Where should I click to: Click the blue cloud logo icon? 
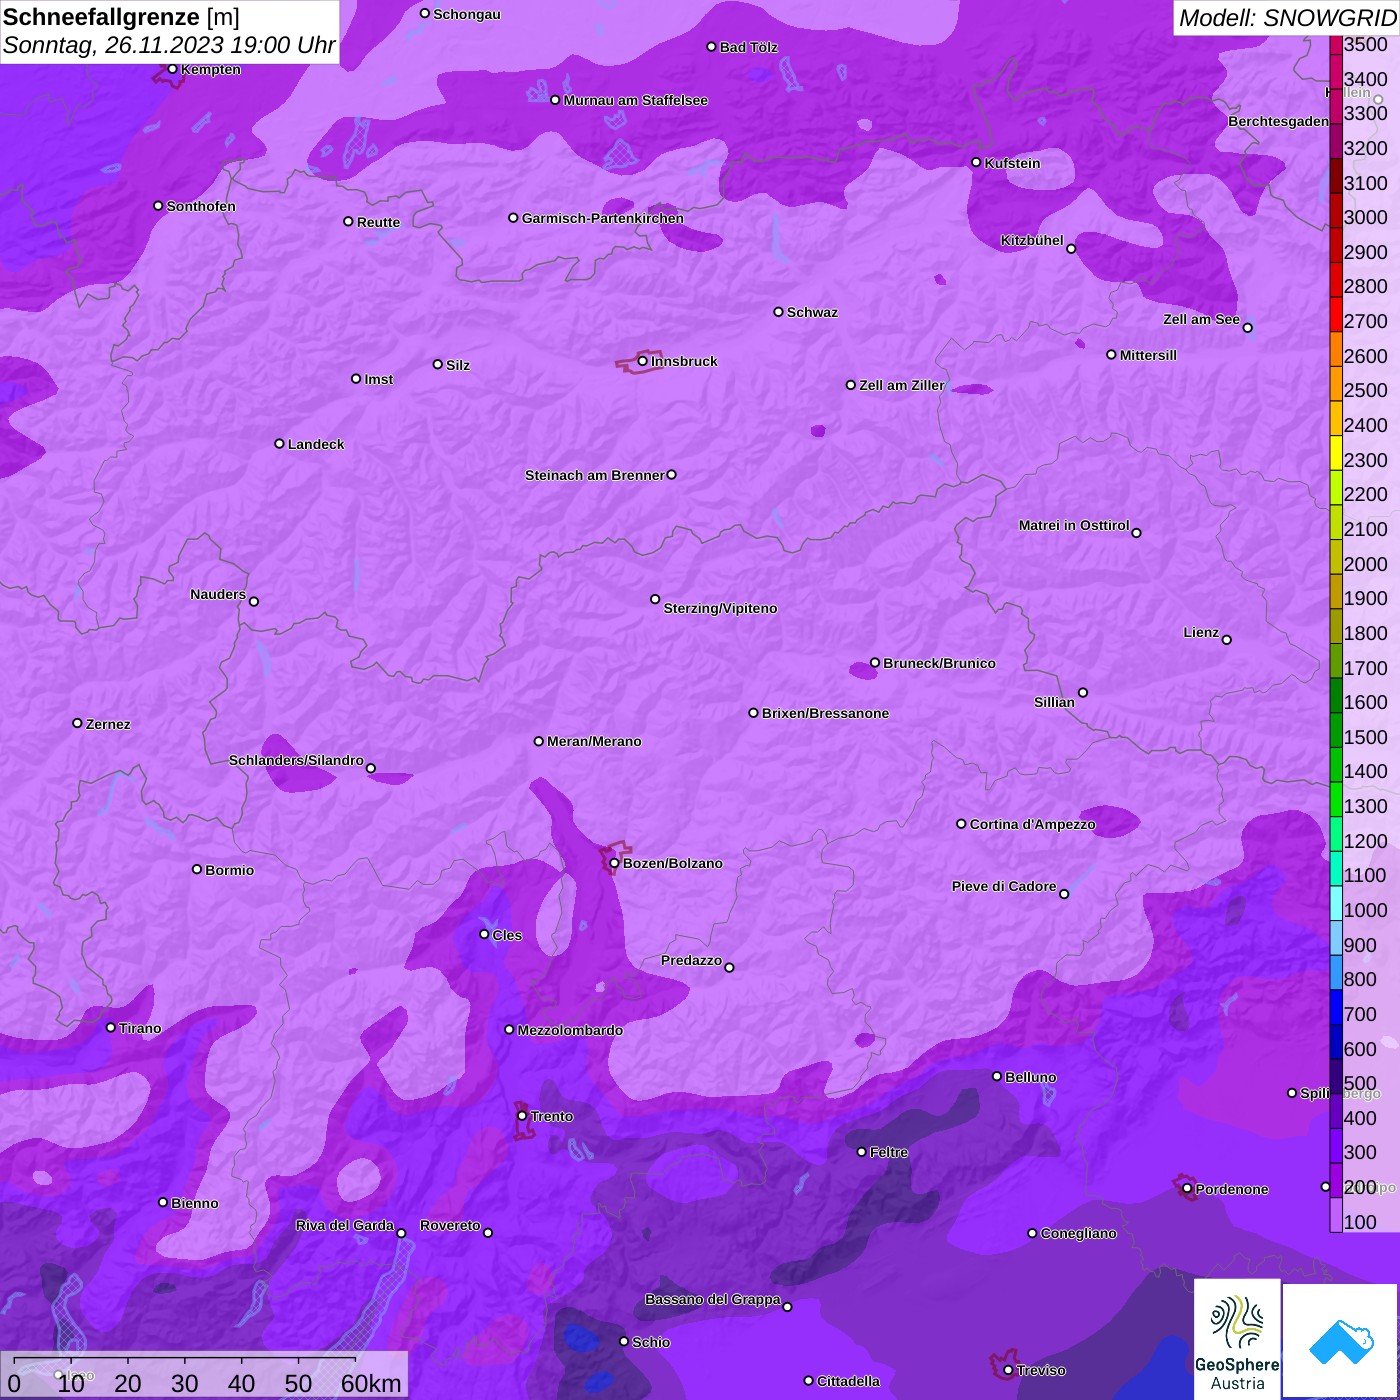point(1340,1341)
